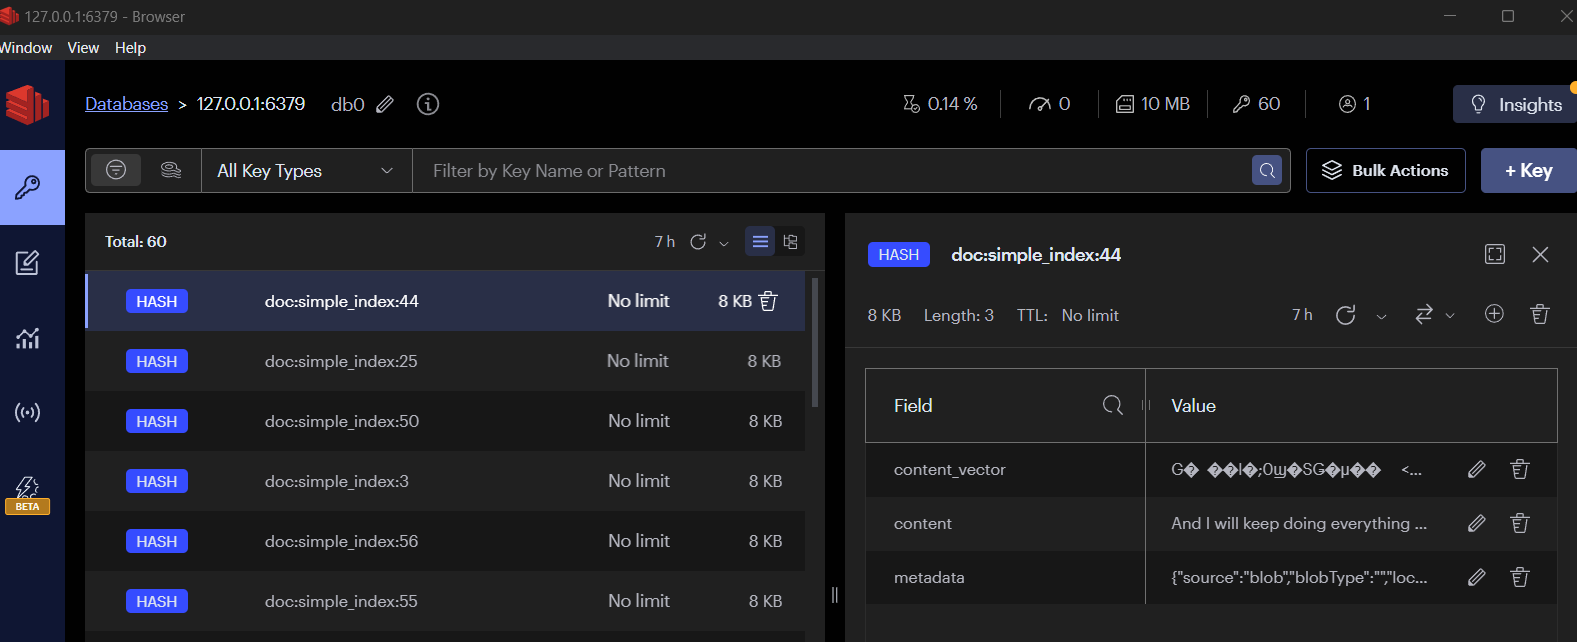This screenshot has width=1577, height=642.
Task: Expand key list auto-refresh options
Action: [x=724, y=243]
